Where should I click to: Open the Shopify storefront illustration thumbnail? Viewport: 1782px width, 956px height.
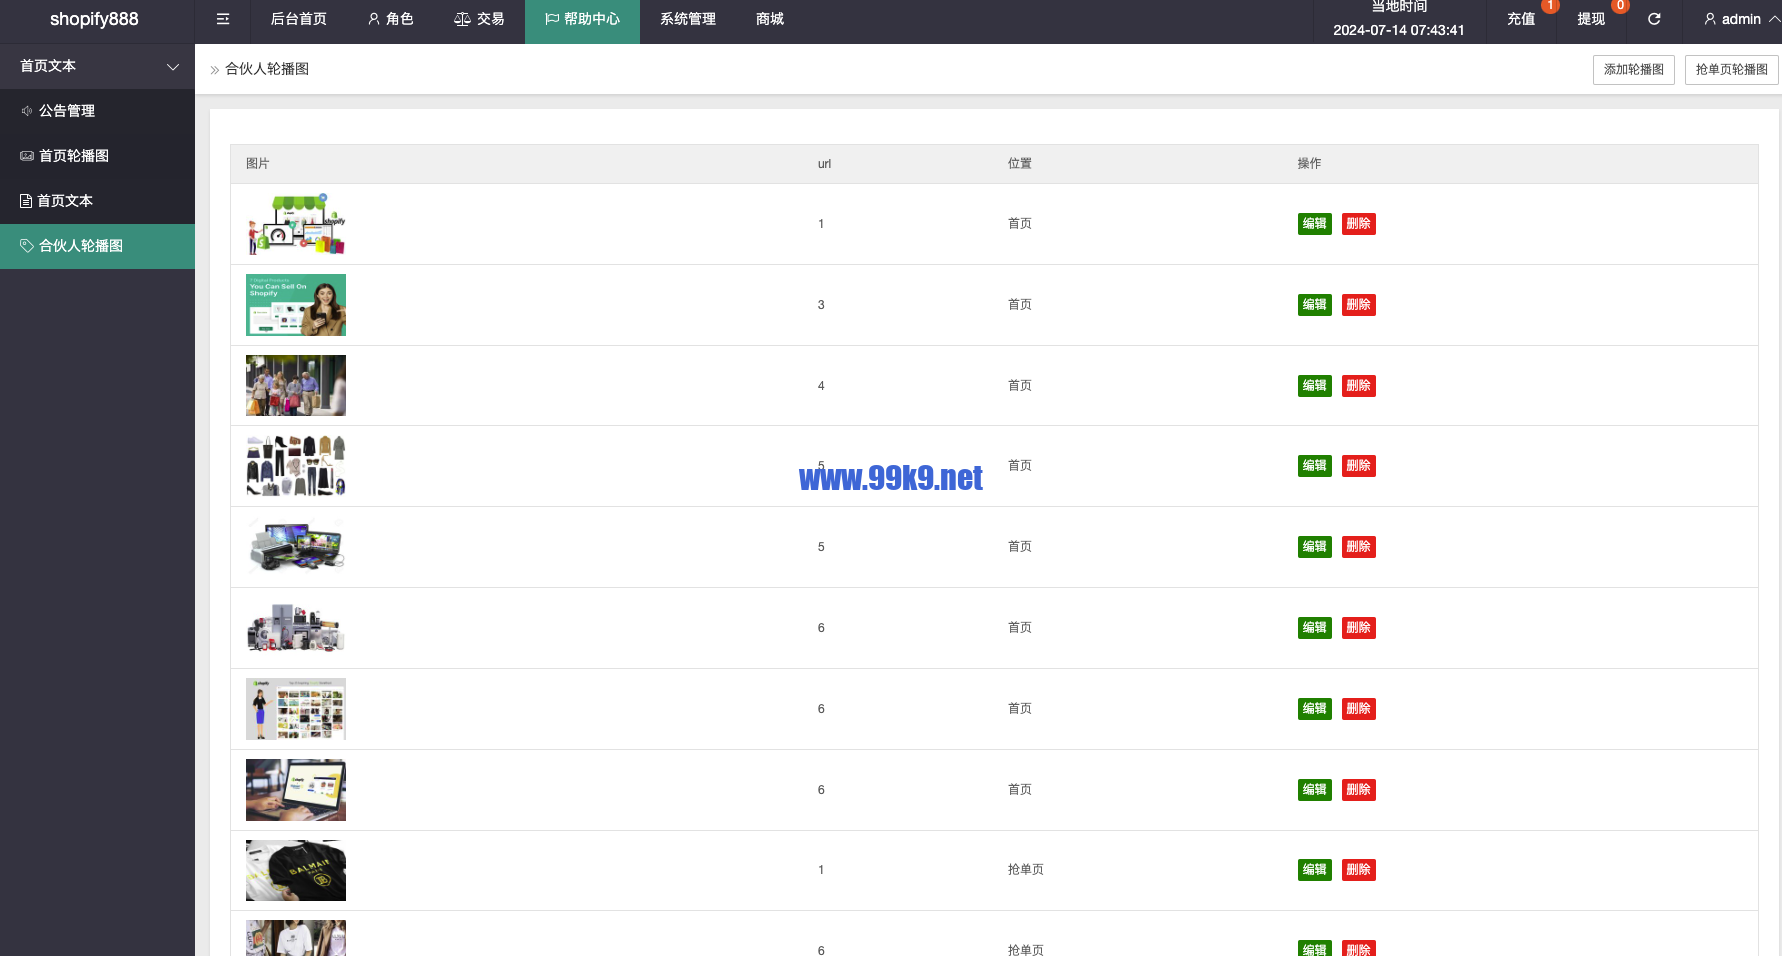coord(296,224)
